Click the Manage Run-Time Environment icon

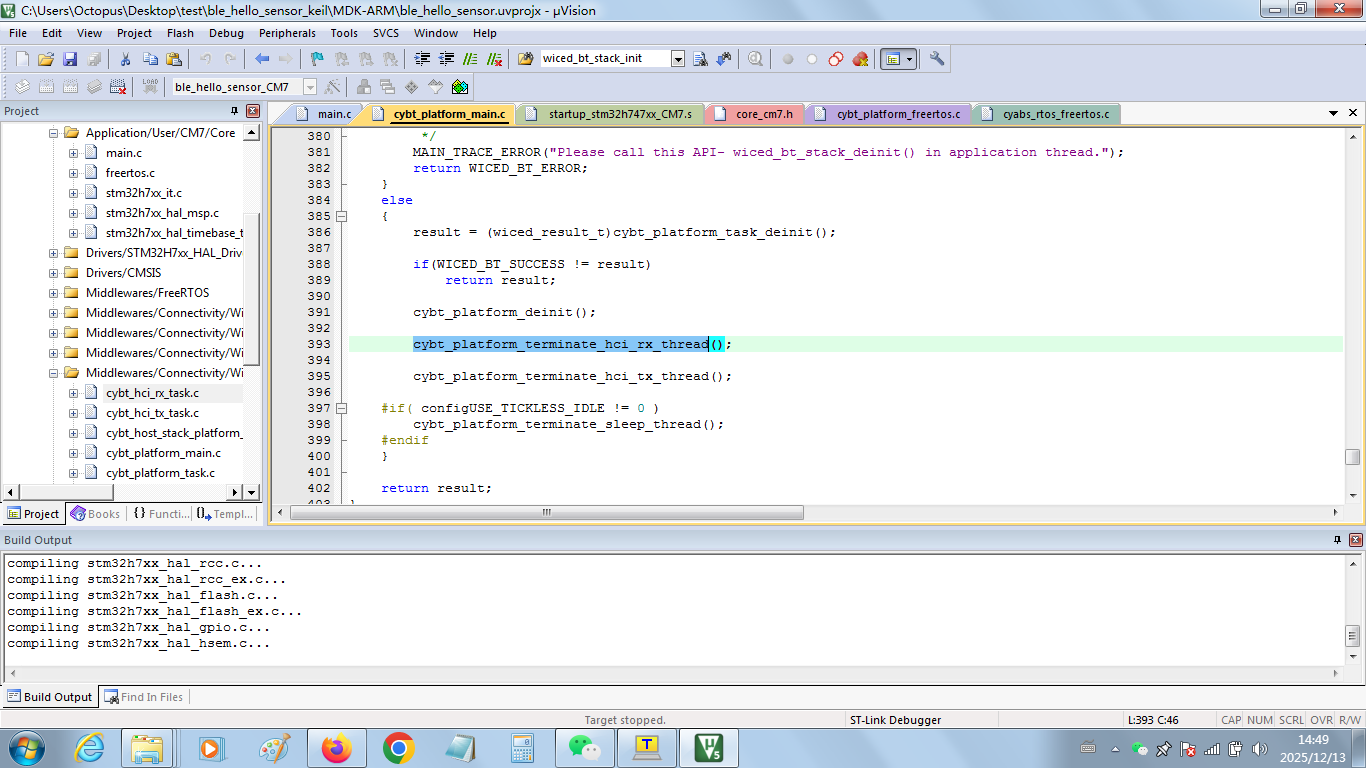(x=460, y=87)
